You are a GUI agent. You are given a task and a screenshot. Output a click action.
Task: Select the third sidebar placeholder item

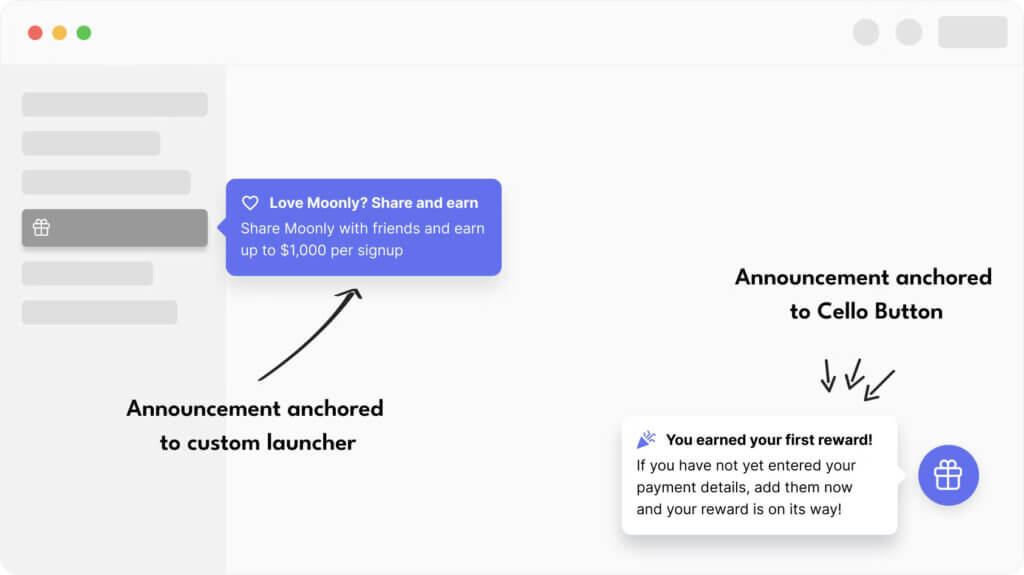106,182
